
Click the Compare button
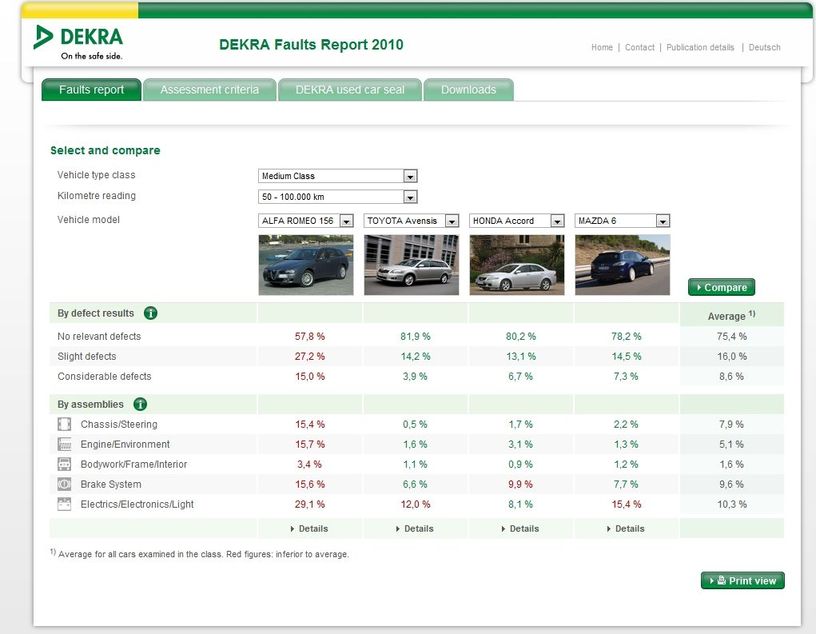[721, 287]
